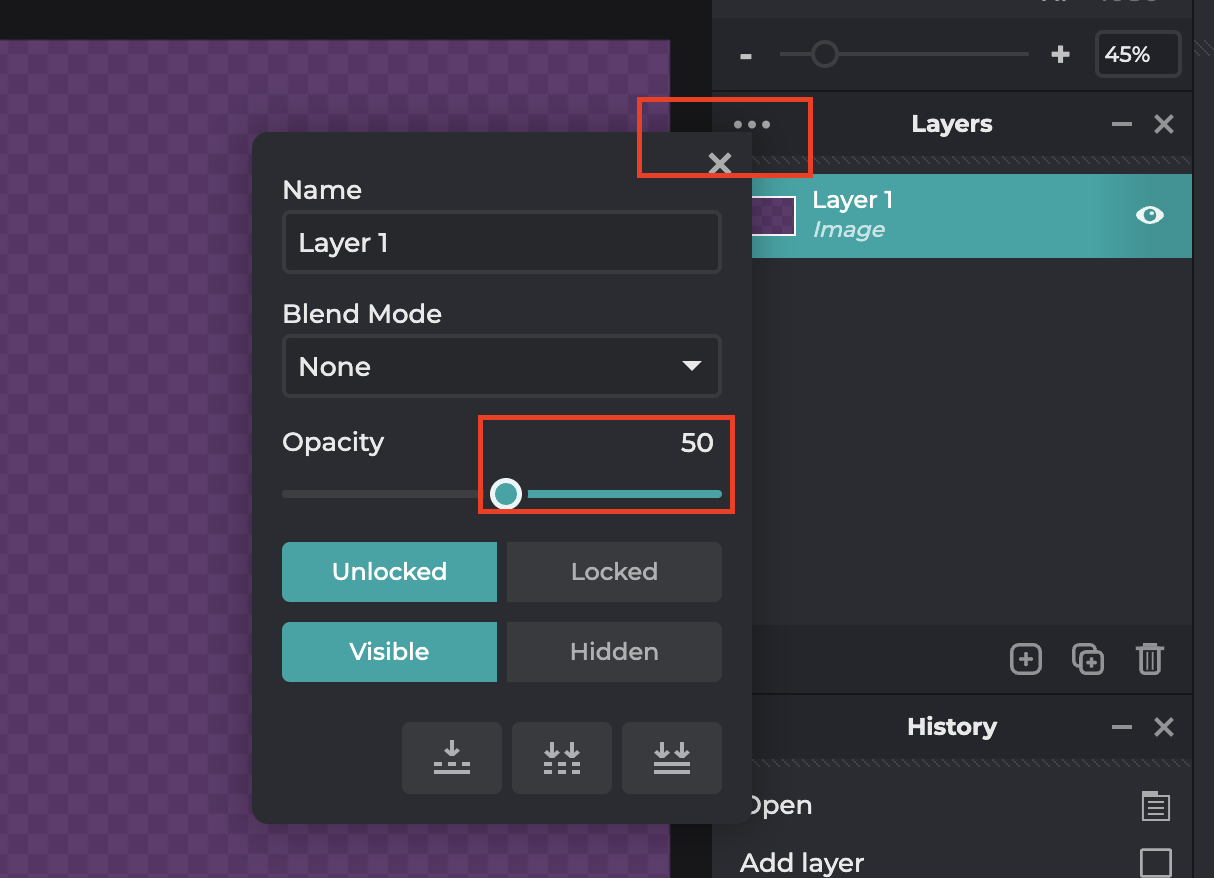Minimize the Layers panel
This screenshot has height=878, width=1214.
[x=1122, y=125]
